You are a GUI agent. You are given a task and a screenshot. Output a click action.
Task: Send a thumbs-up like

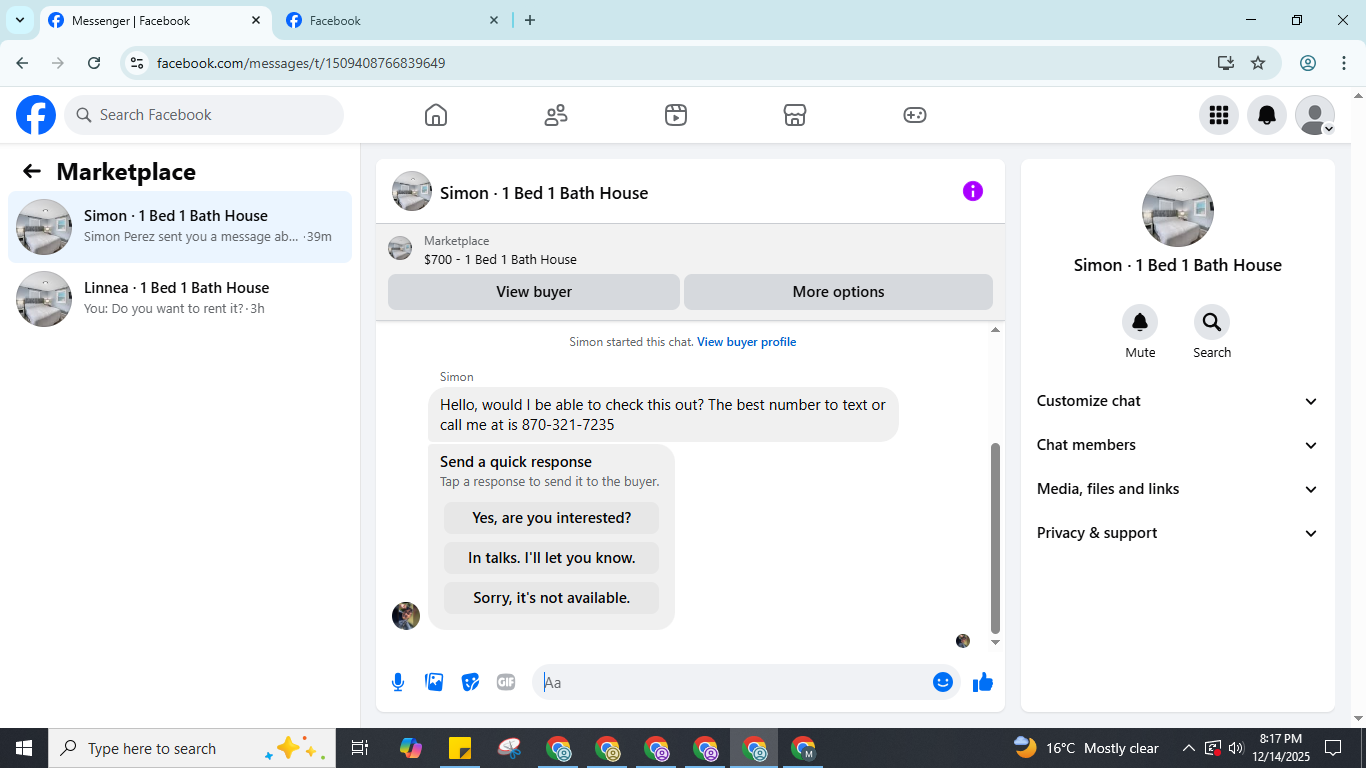pos(983,682)
